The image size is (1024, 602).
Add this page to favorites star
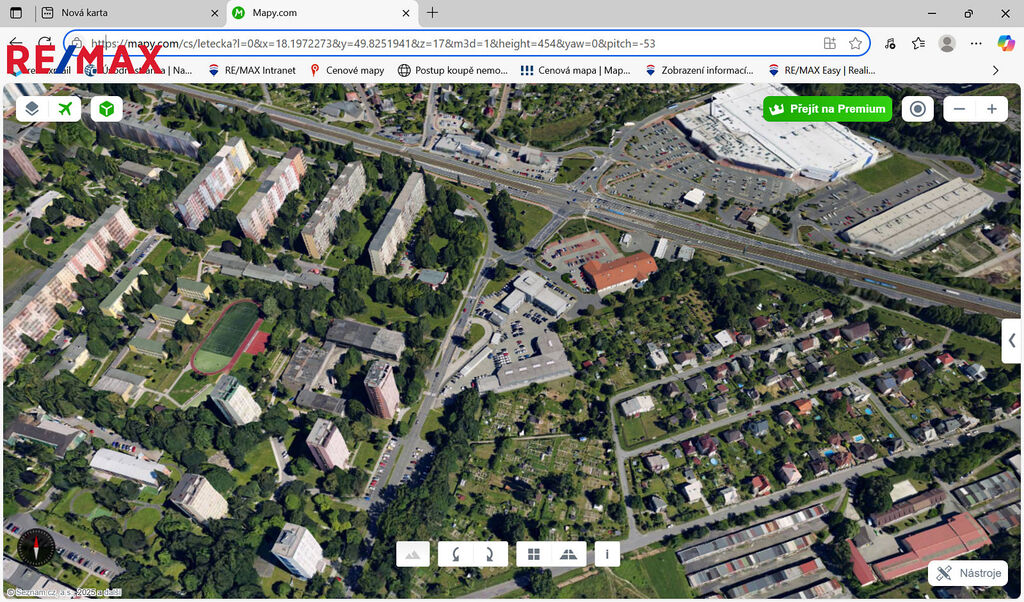click(x=855, y=44)
